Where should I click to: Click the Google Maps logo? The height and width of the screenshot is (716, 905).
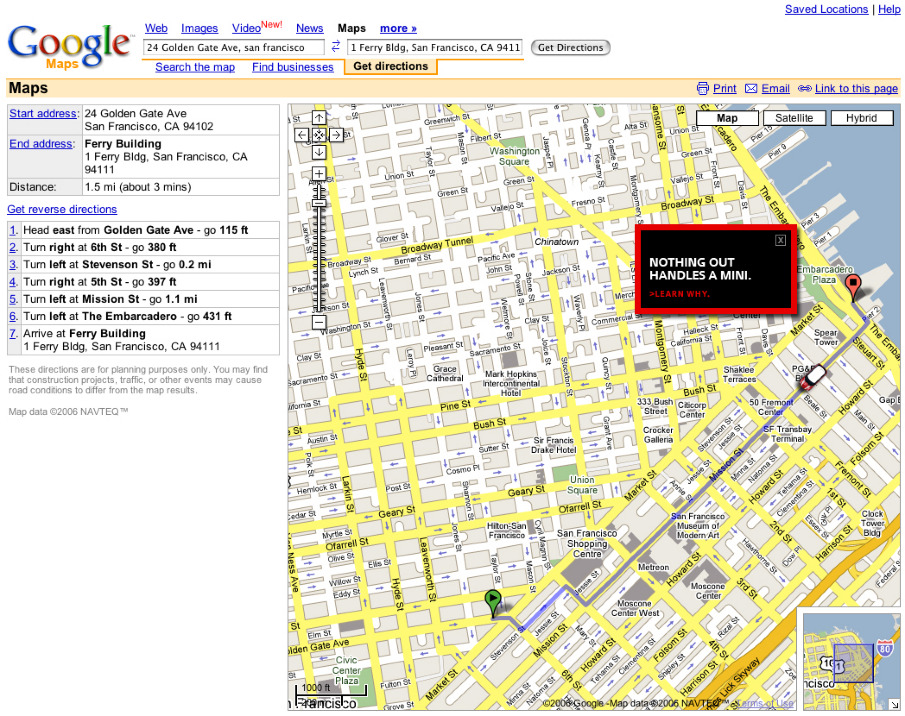(x=69, y=48)
